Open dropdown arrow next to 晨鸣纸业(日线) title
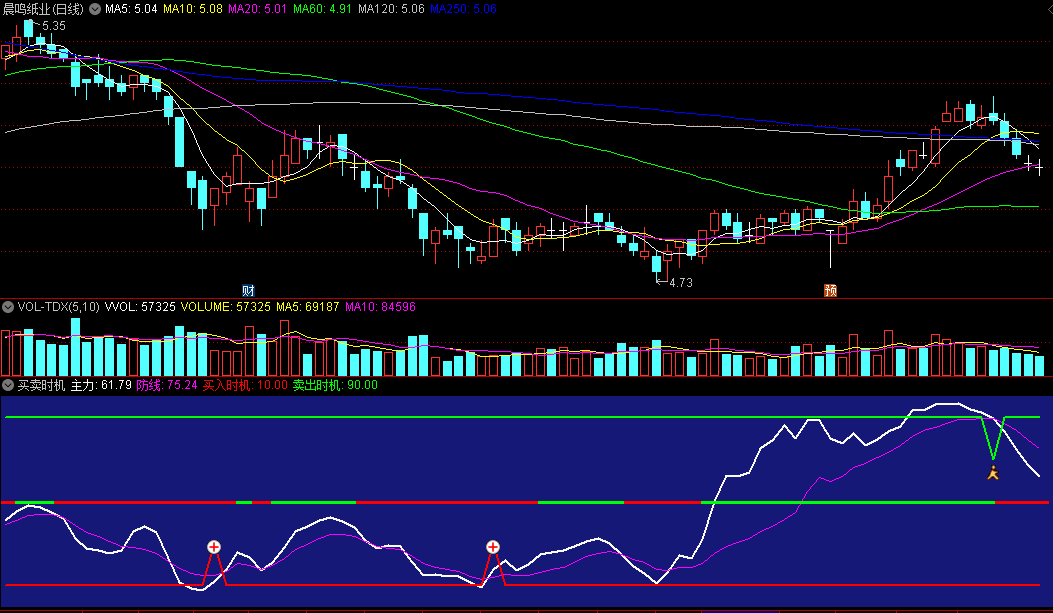Screen dimensions: 1053x613 95,9
